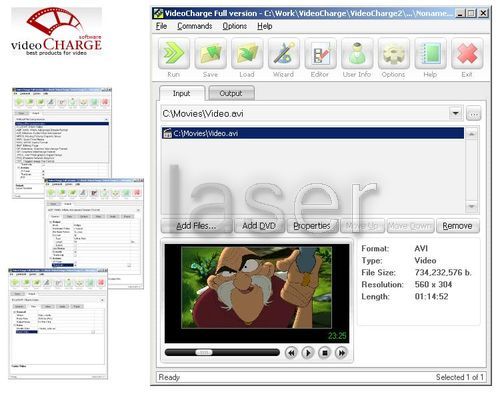The width and height of the screenshot is (500, 400).
Task: Open the Editor tool
Action: tap(320, 53)
